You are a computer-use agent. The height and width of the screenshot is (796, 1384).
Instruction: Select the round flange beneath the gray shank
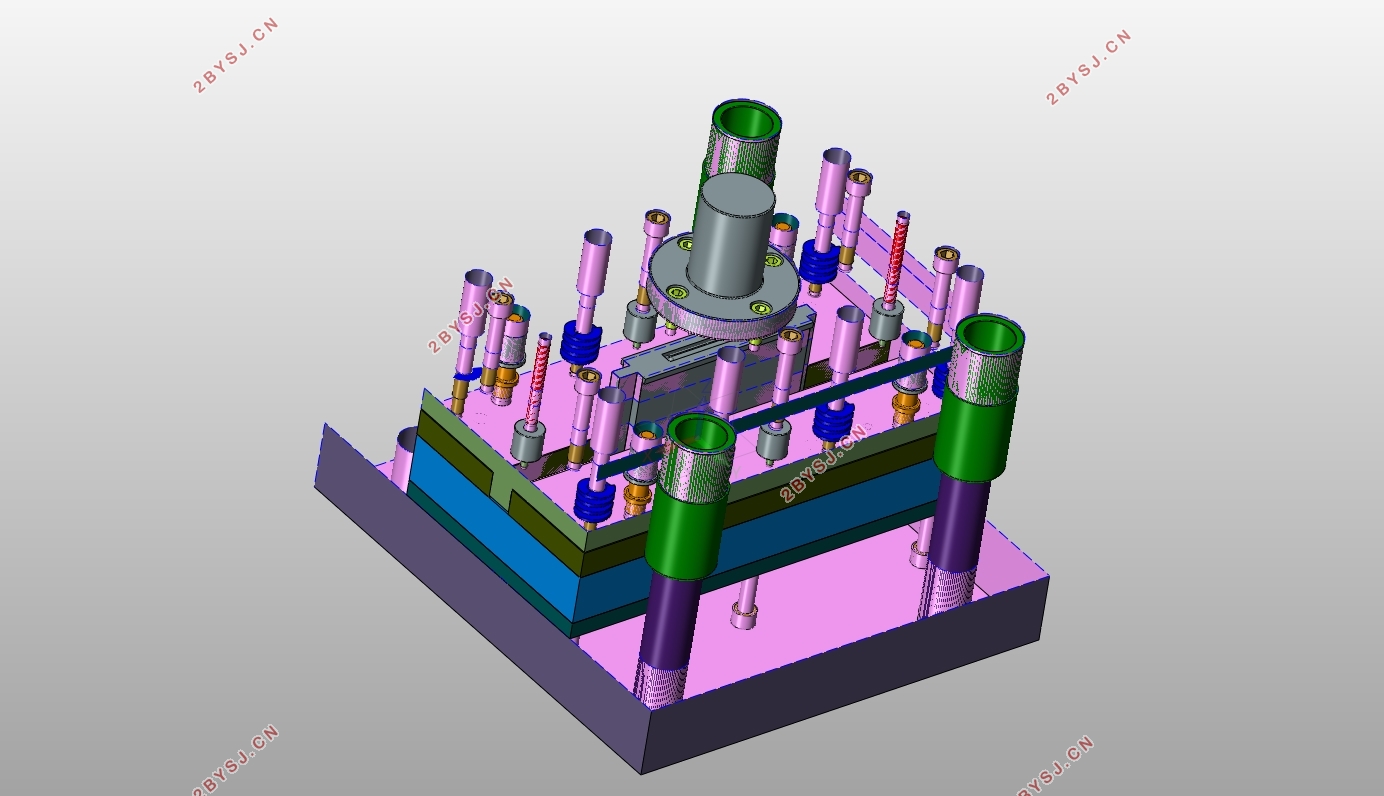[x=720, y=312]
